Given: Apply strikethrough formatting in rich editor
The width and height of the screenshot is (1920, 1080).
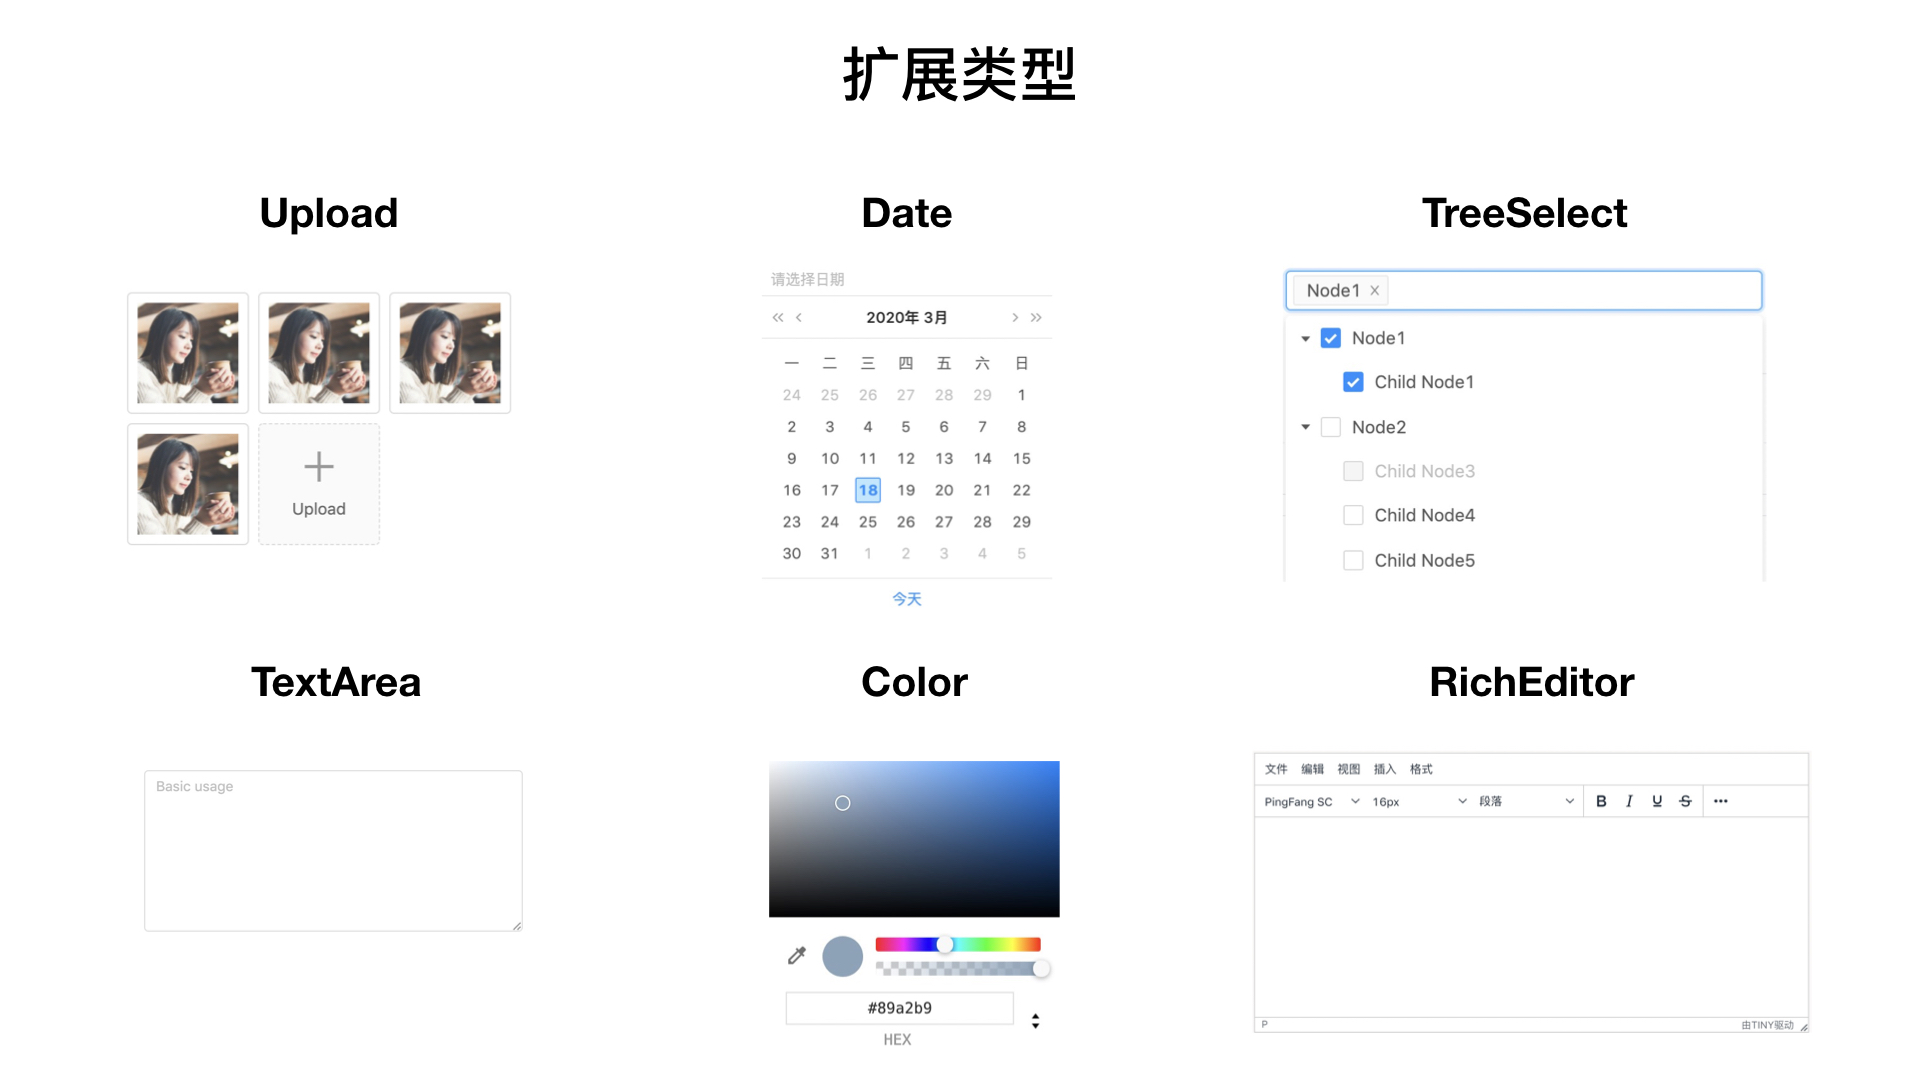Looking at the screenshot, I should pos(1685,801).
